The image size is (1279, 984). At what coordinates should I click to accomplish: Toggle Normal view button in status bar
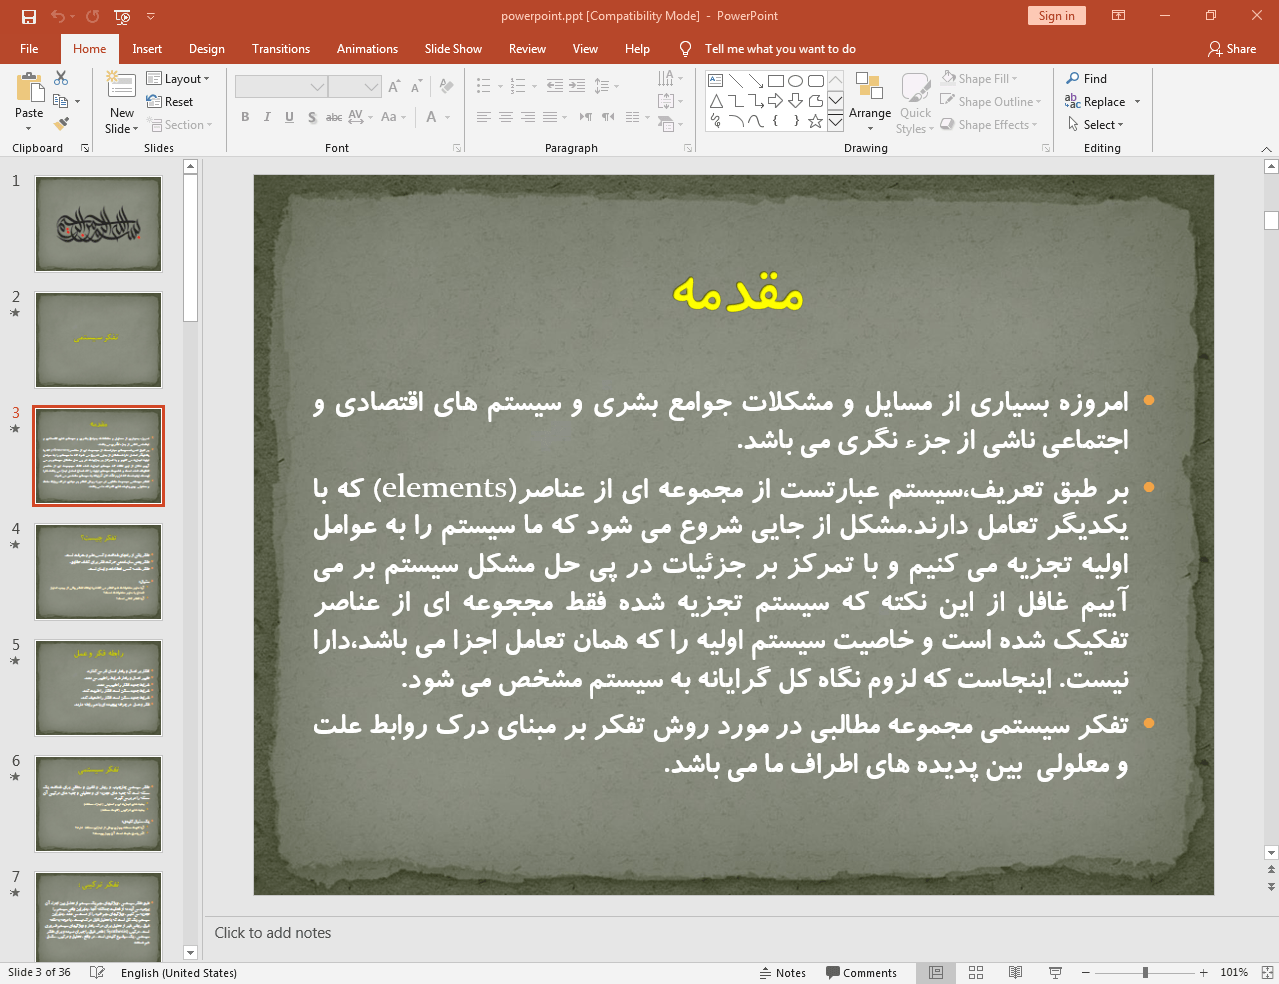point(936,972)
